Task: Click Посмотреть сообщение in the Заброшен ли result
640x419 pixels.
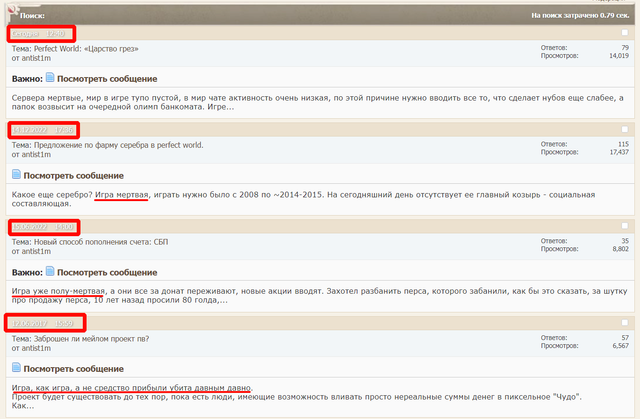Action: 74,368
